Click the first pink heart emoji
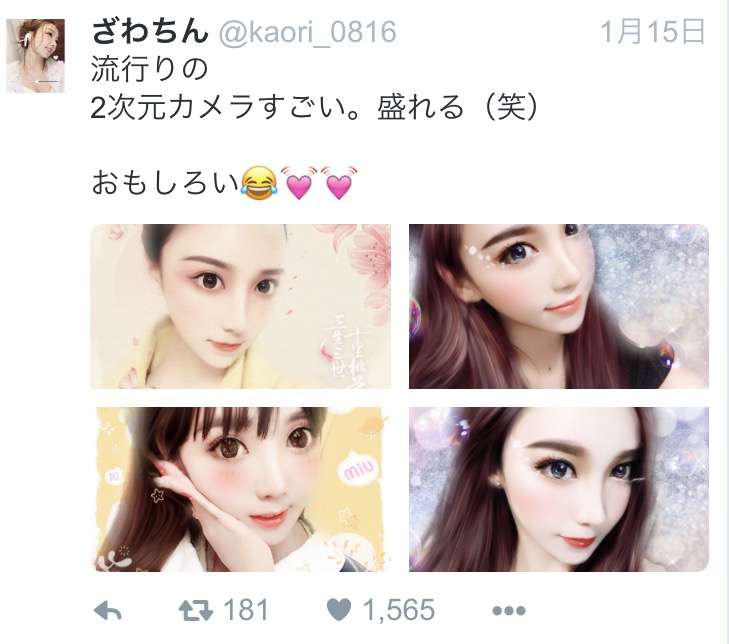 (x=298, y=183)
